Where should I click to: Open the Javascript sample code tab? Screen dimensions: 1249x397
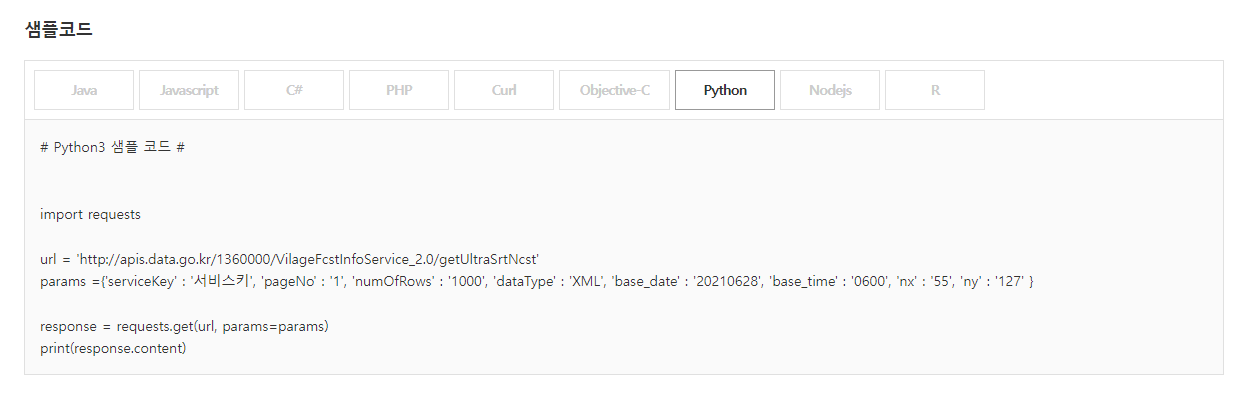tap(189, 90)
